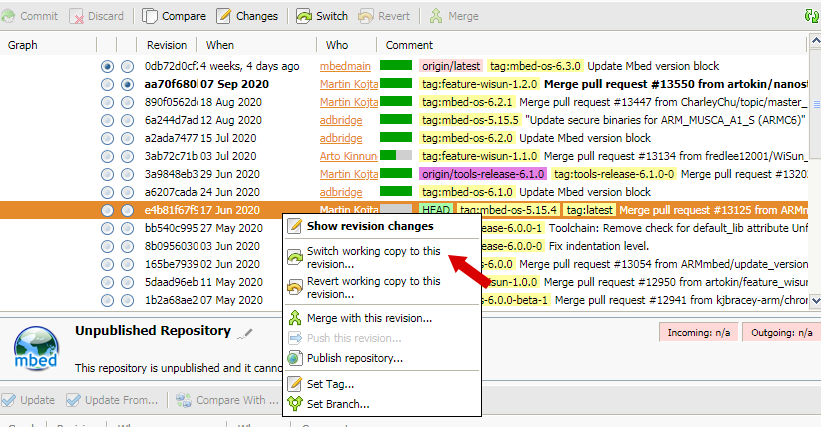Choose Switch working copy to this revision
The image size is (821, 427).
382,257
